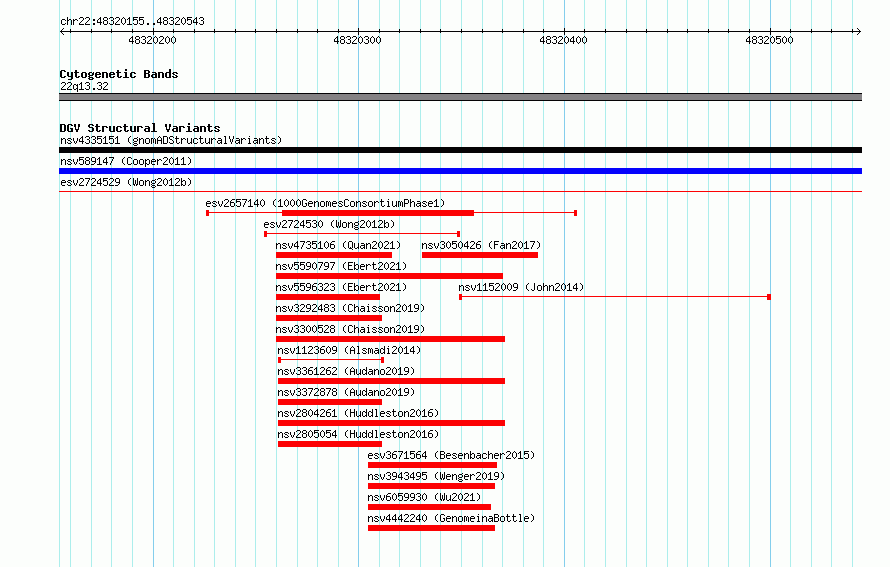Click the right arrow of the ruler
This screenshot has height=567, width=890.
click(x=858, y=32)
